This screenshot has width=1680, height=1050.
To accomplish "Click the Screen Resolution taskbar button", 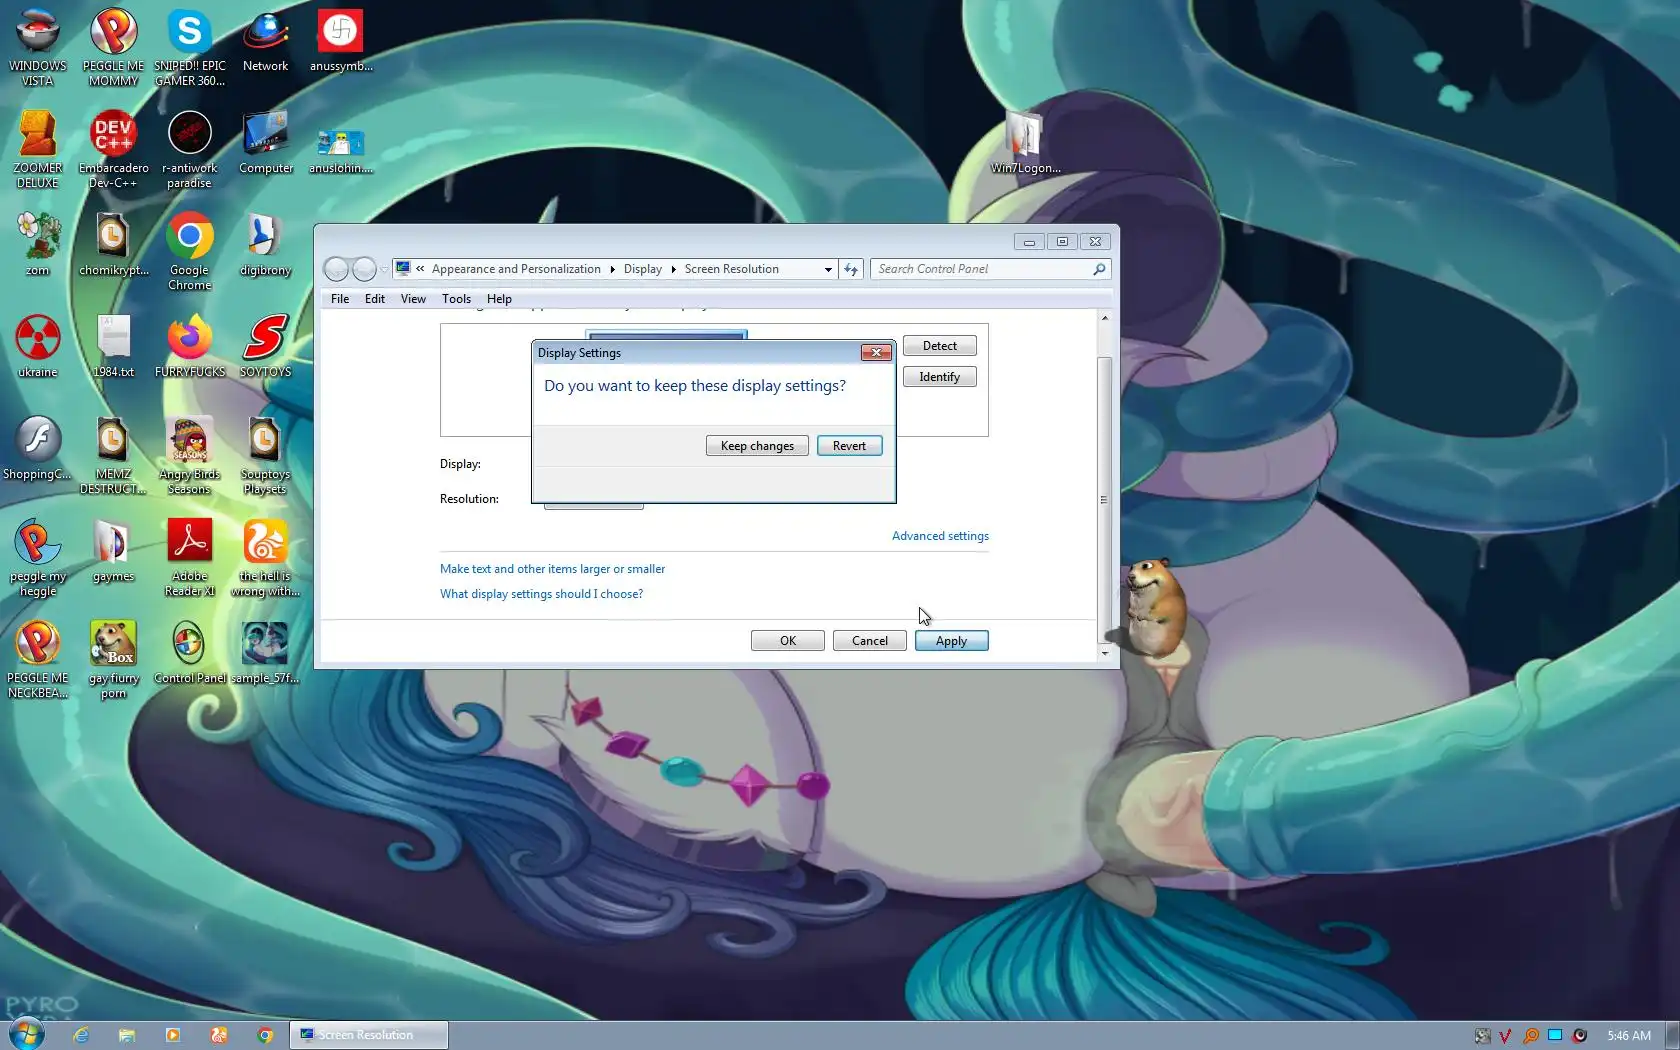I will pos(368,1035).
